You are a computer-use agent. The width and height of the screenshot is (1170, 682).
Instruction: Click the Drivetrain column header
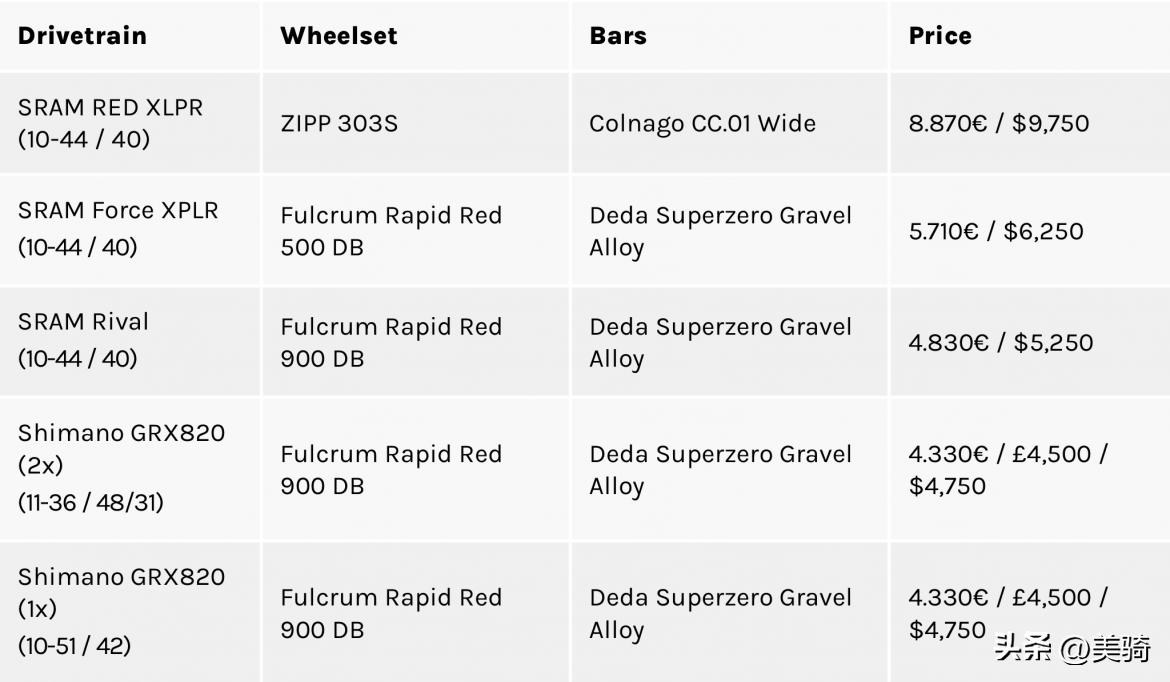tap(82, 36)
